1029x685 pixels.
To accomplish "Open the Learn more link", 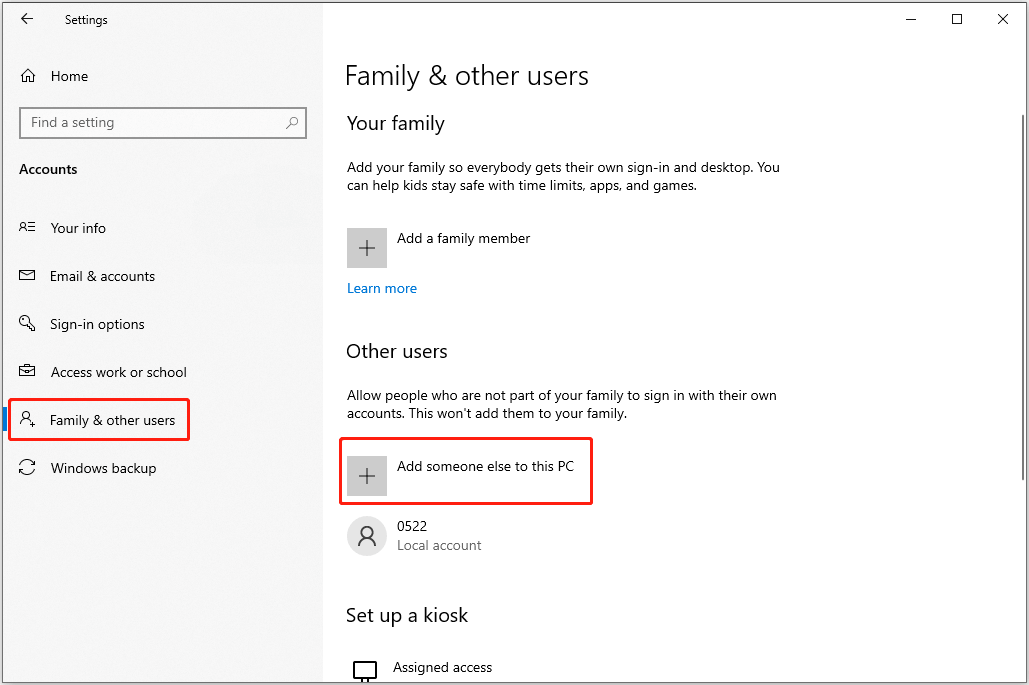I will pos(381,288).
